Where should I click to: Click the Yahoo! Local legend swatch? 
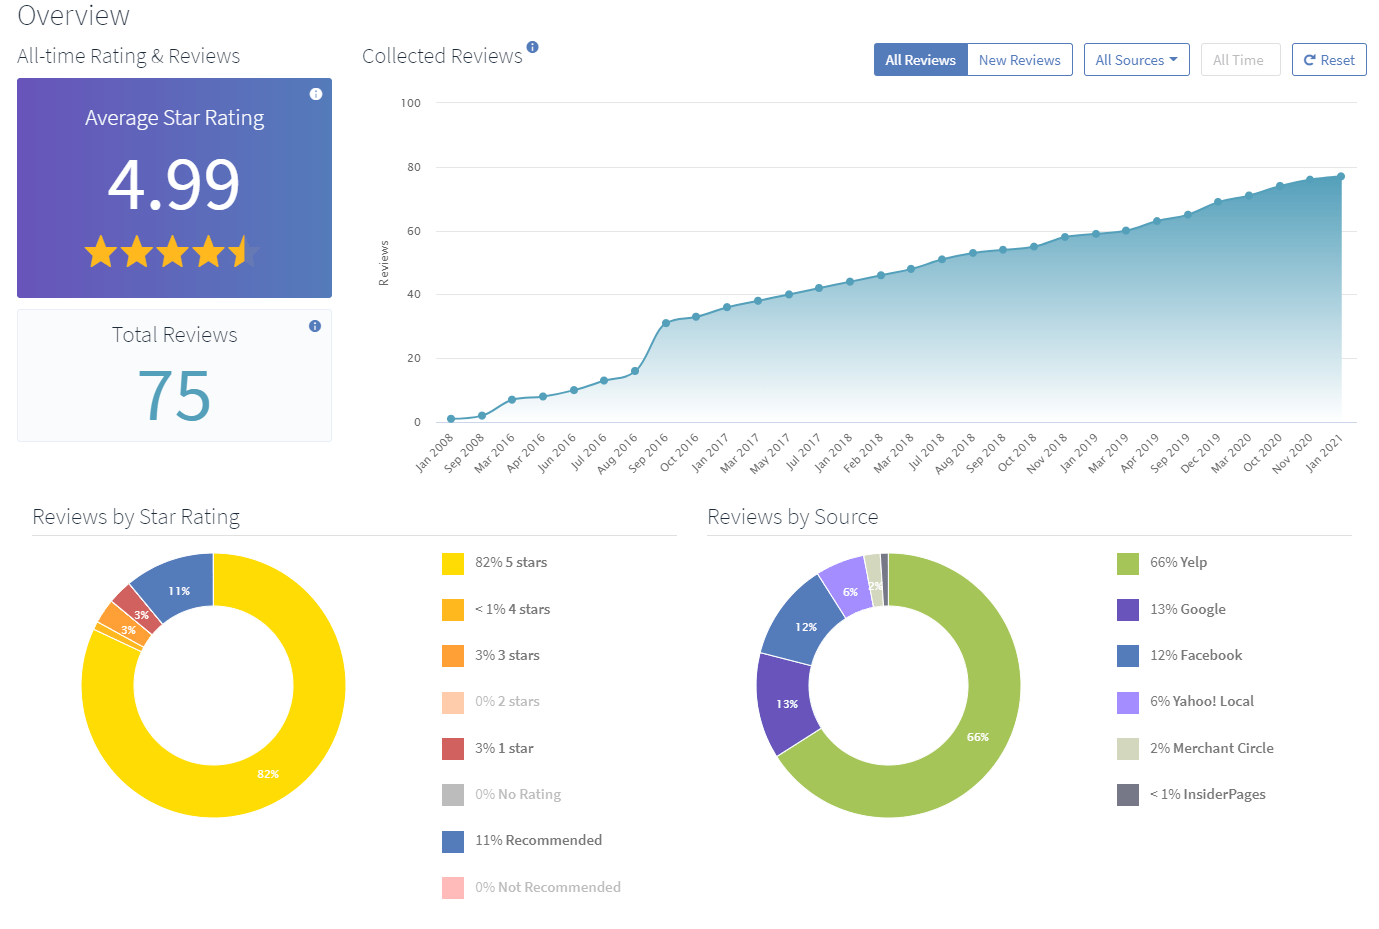tap(1128, 702)
